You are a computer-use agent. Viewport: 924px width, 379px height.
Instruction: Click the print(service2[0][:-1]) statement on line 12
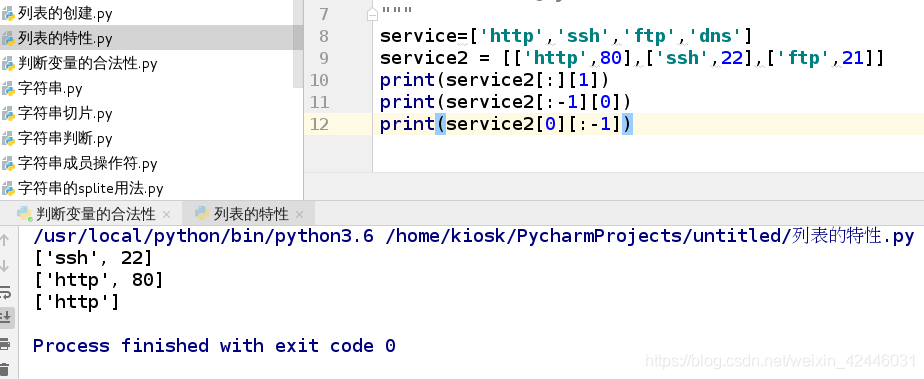coord(506,124)
